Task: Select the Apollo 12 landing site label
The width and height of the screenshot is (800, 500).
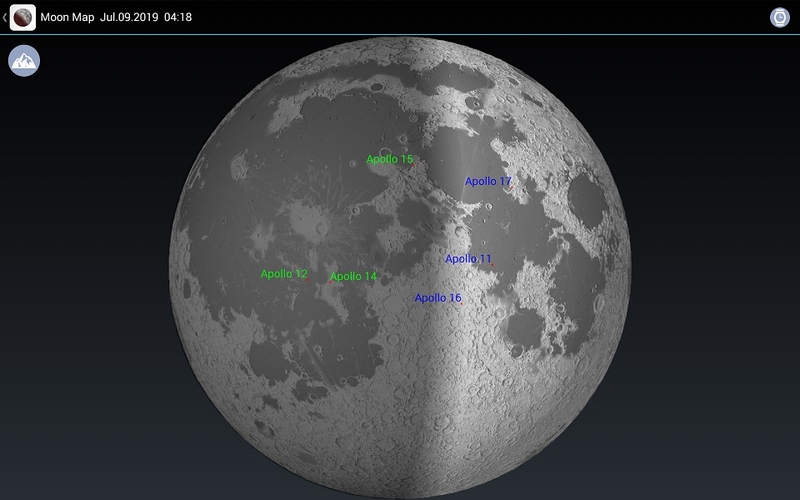Action: click(284, 274)
